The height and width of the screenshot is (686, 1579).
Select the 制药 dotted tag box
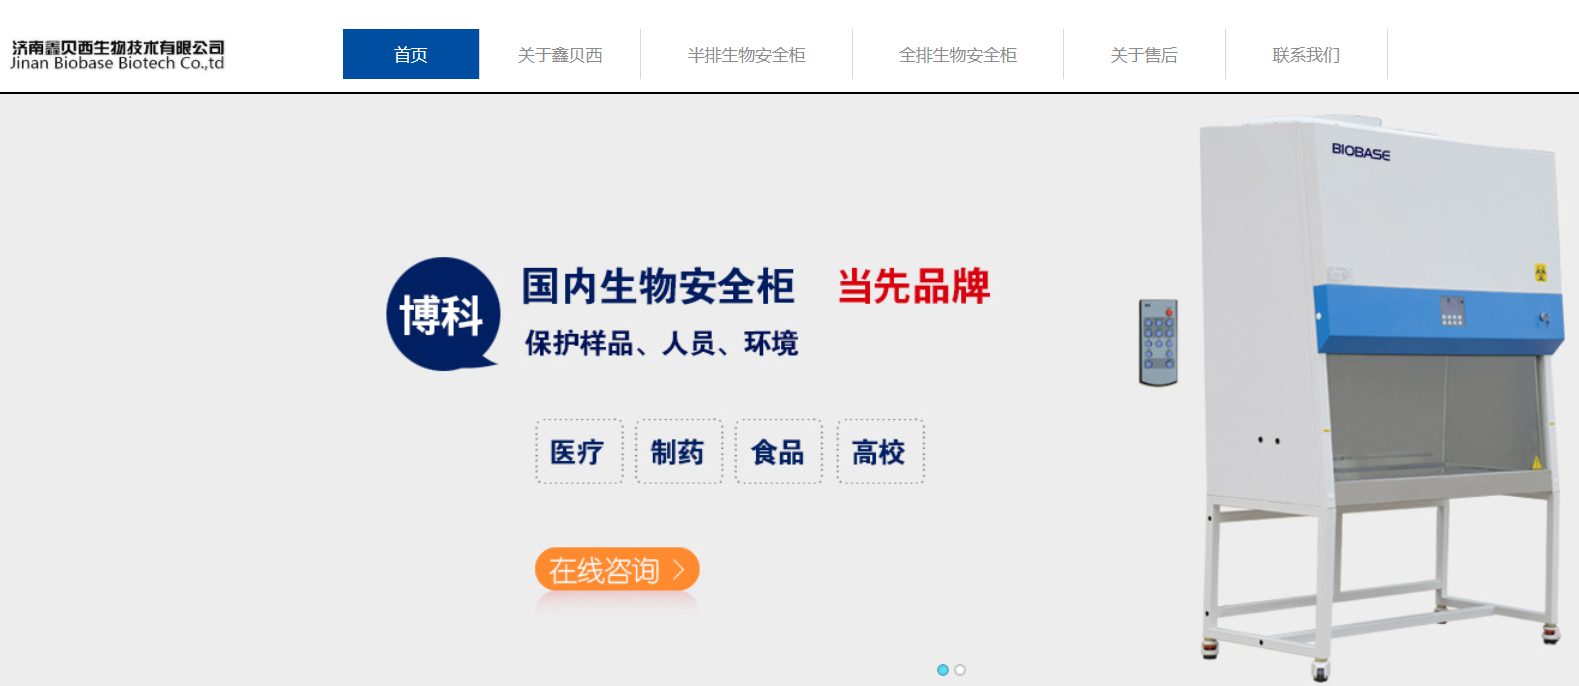(x=678, y=452)
